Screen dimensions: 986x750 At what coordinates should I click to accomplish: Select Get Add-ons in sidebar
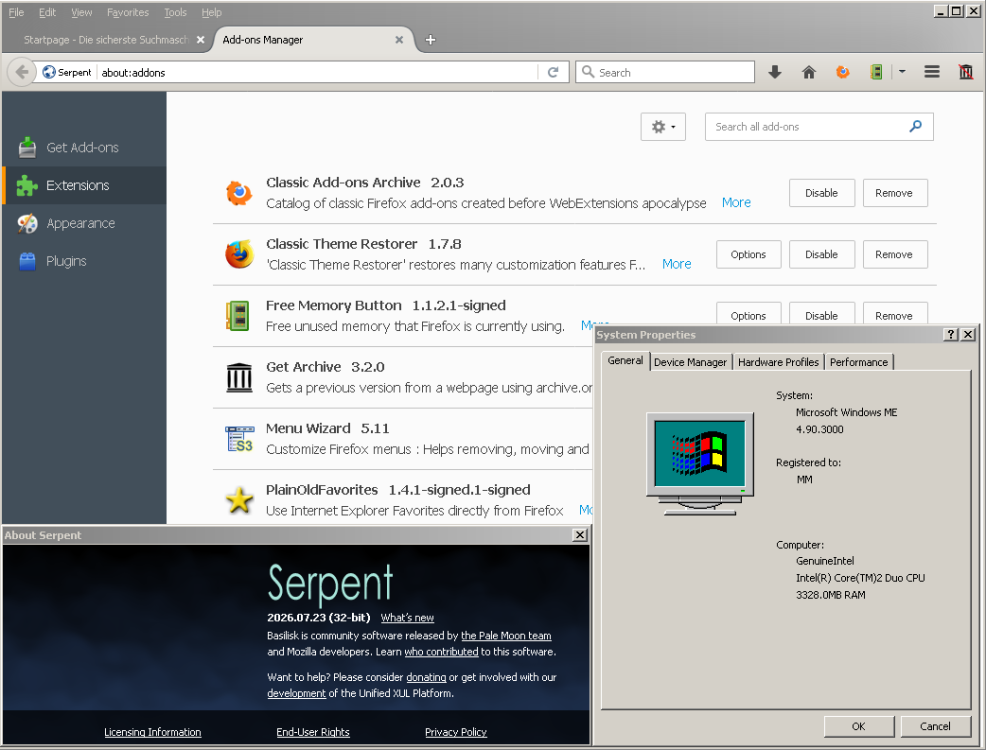[84, 147]
